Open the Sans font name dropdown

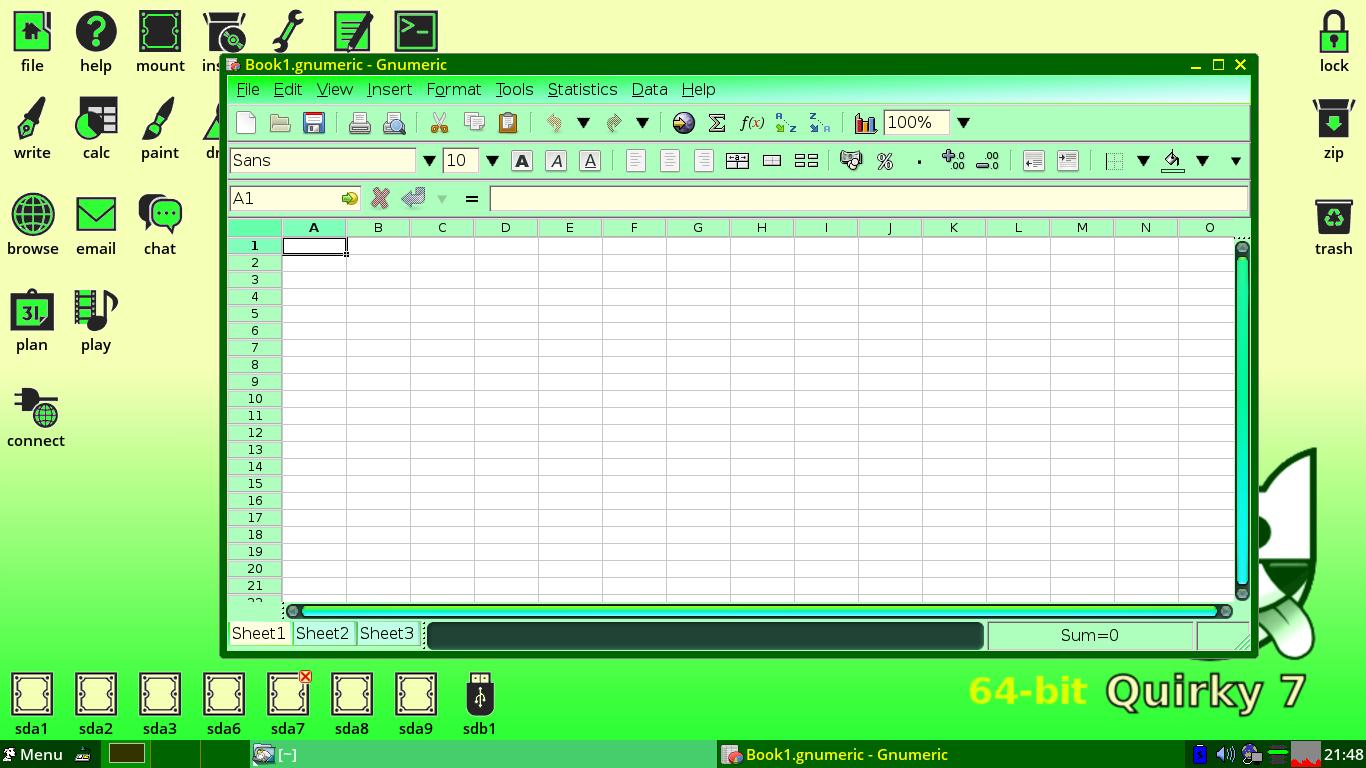pos(429,161)
